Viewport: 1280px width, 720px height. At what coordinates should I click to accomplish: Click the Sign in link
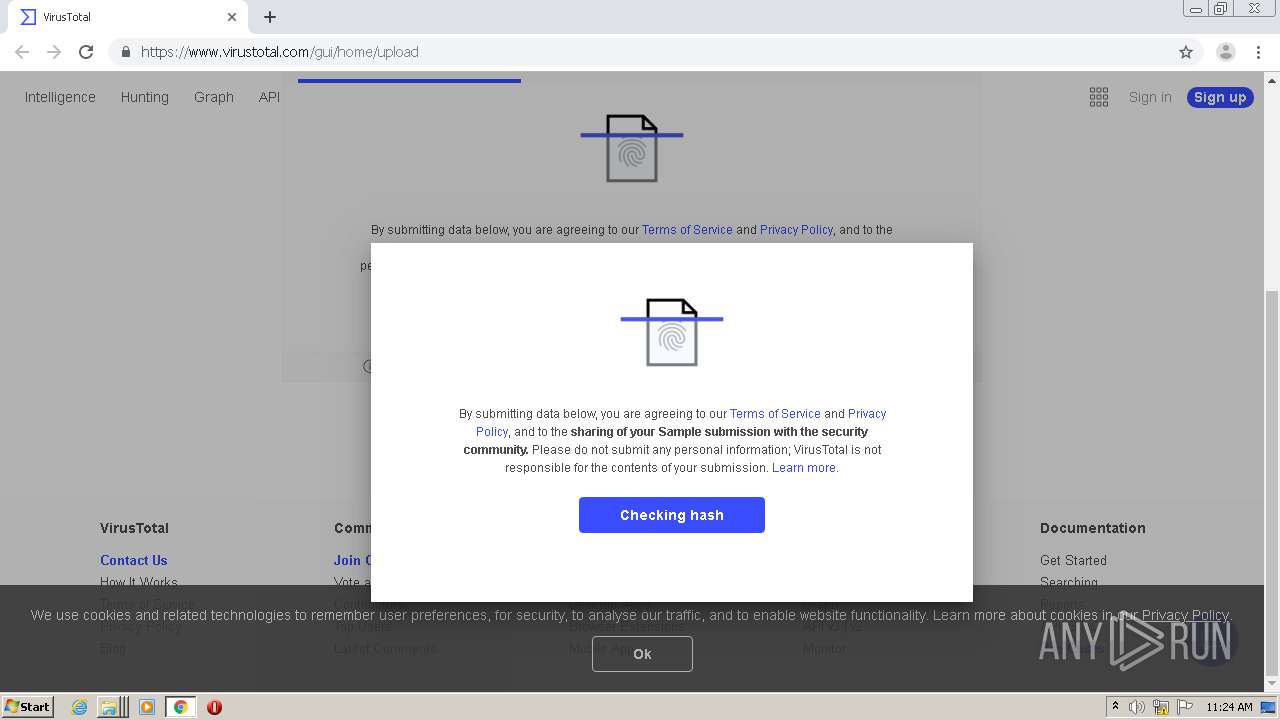click(1150, 97)
